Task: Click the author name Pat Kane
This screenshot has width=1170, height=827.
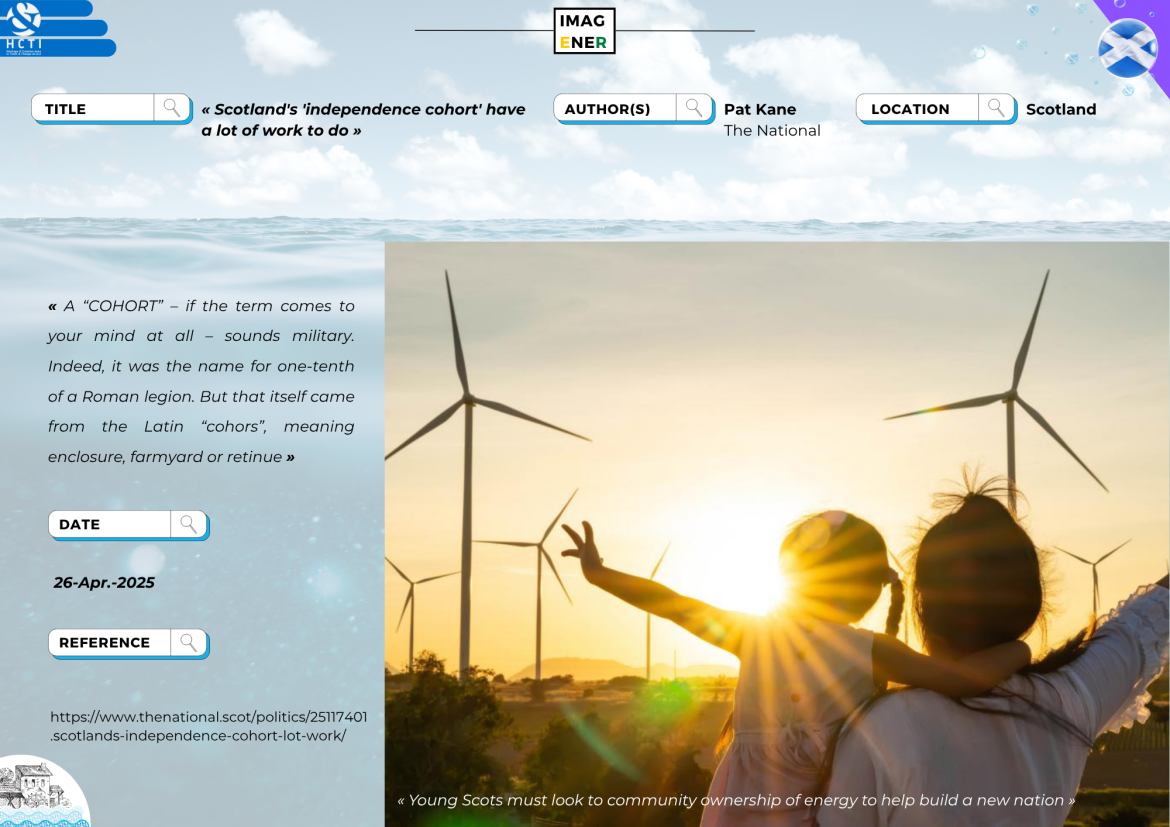Action: click(760, 109)
